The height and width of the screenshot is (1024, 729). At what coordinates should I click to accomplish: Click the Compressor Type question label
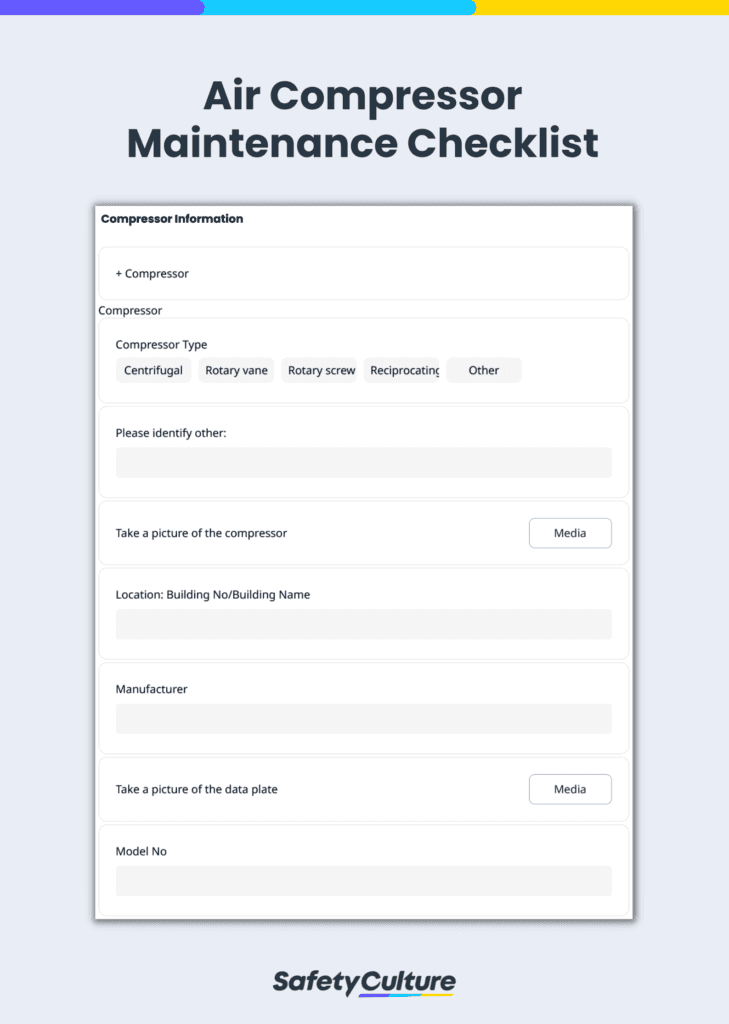coord(161,344)
